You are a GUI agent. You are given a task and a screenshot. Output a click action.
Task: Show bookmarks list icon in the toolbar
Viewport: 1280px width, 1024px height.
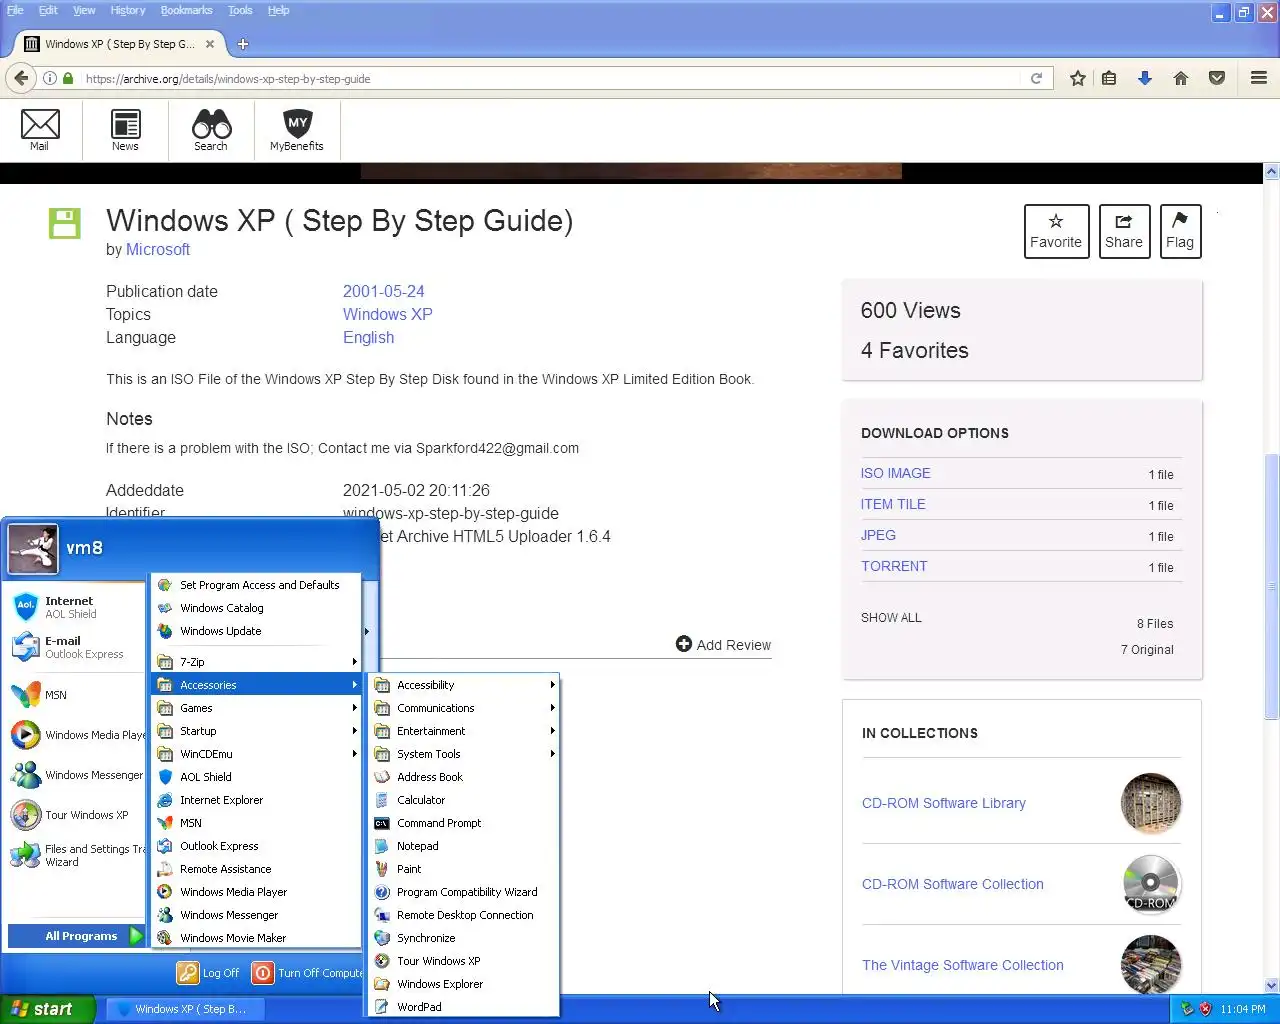click(x=1109, y=78)
